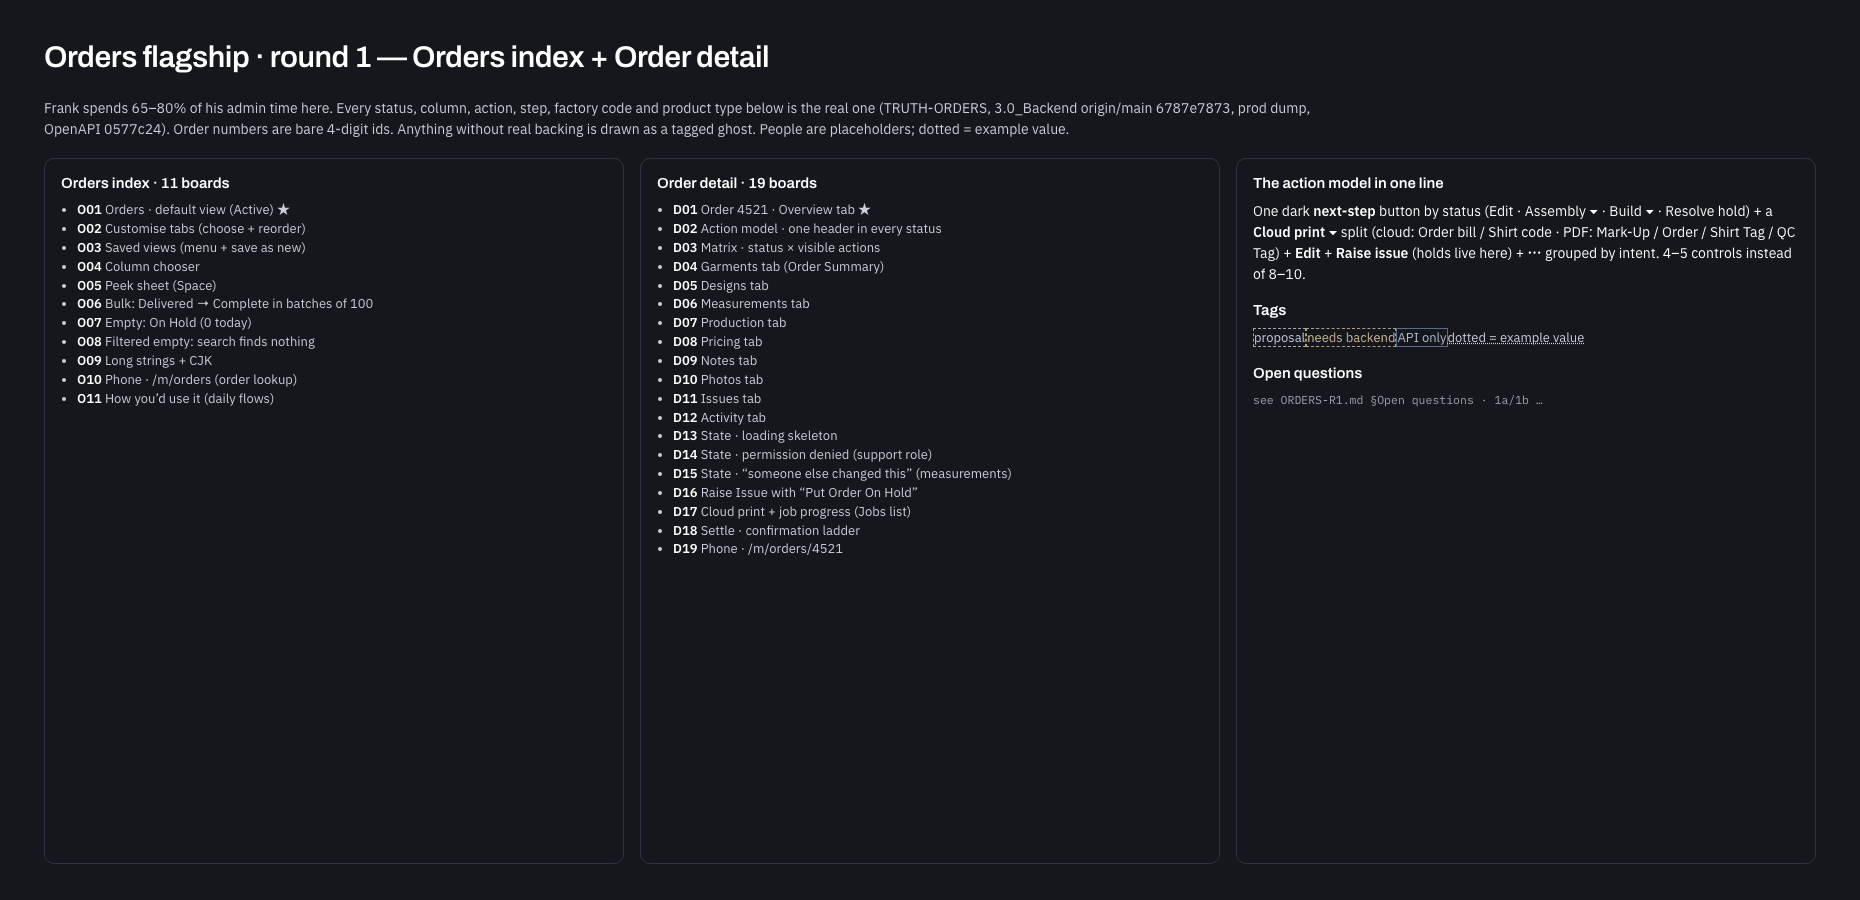Open D15 someone else changed this entry
This screenshot has width=1860, height=900.
point(842,474)
